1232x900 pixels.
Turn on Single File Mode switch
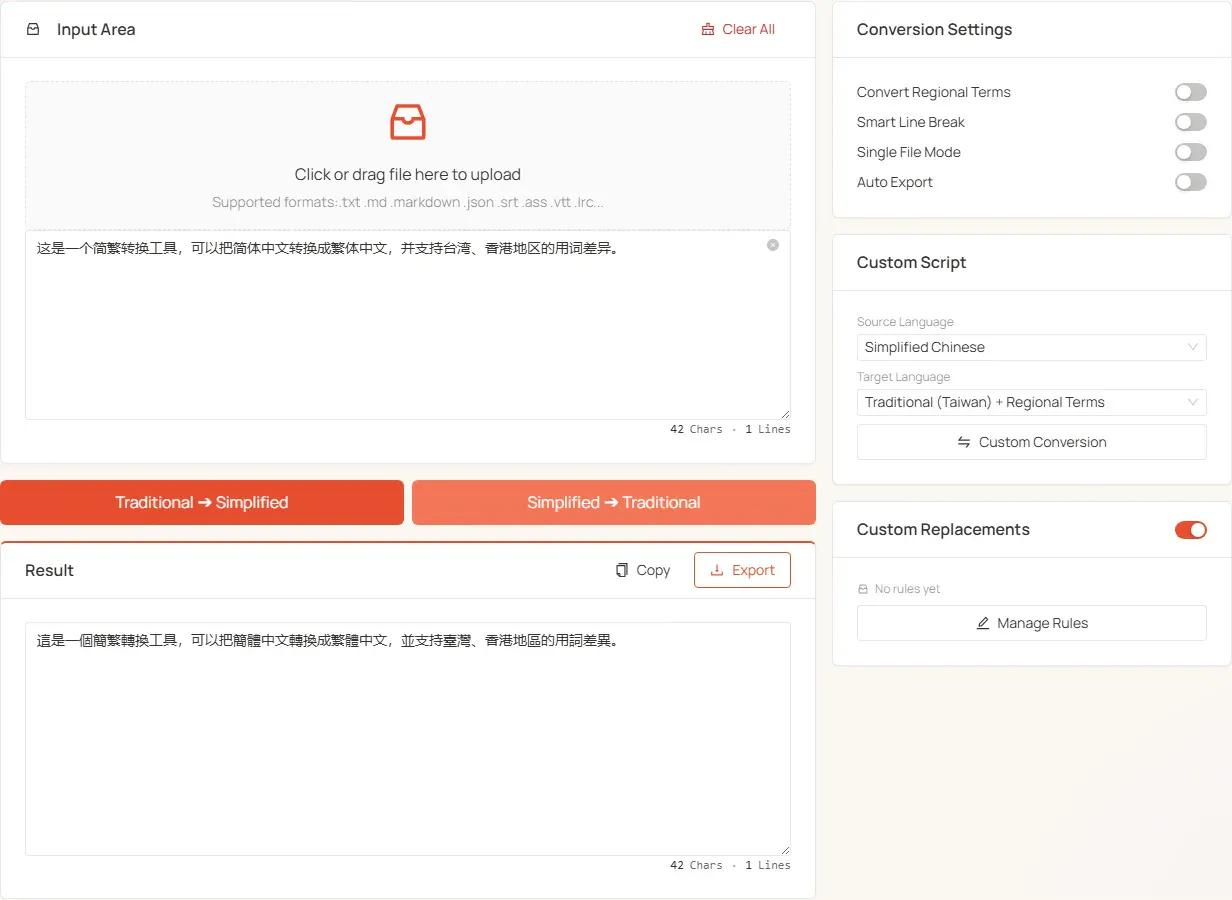click(x=1191, y=152)
